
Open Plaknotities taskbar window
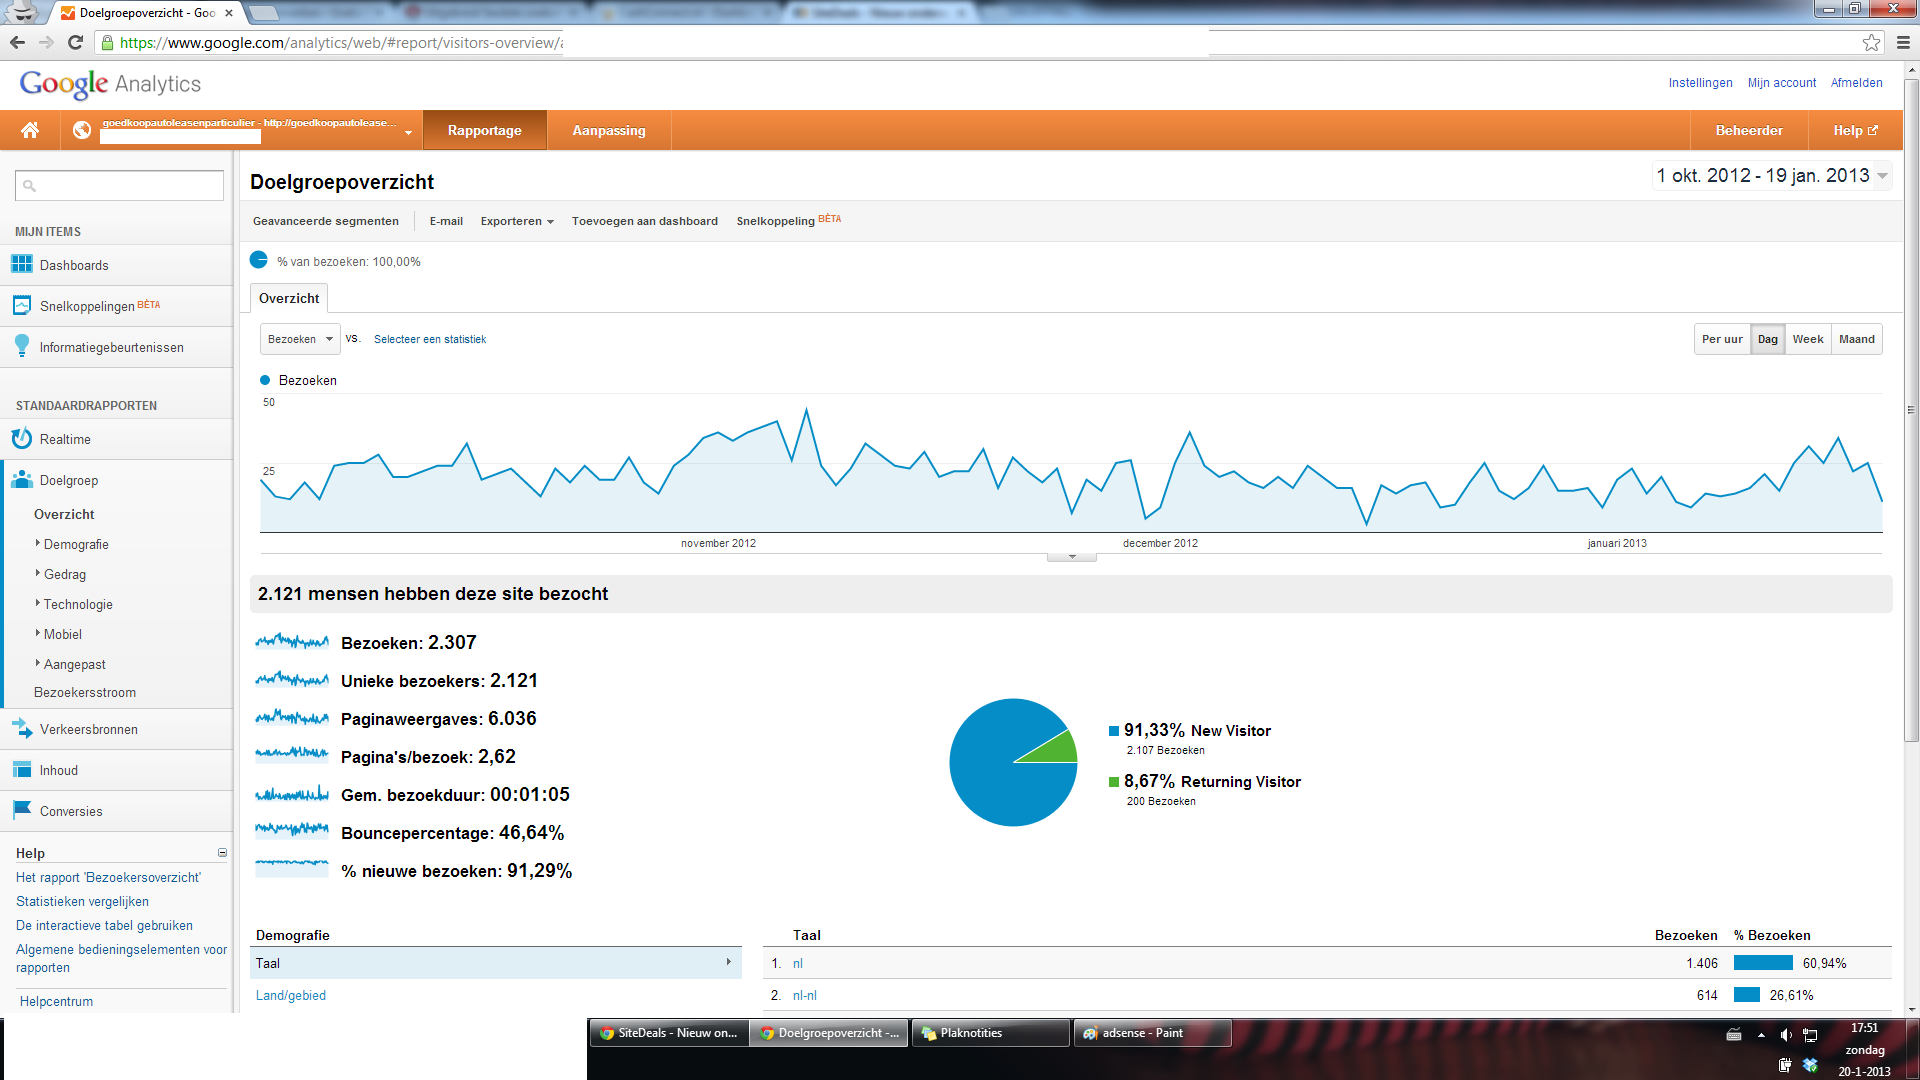tap(990, 1033)
